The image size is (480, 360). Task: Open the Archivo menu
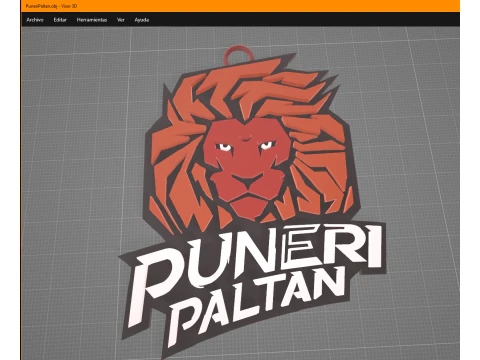coord(35,20)
